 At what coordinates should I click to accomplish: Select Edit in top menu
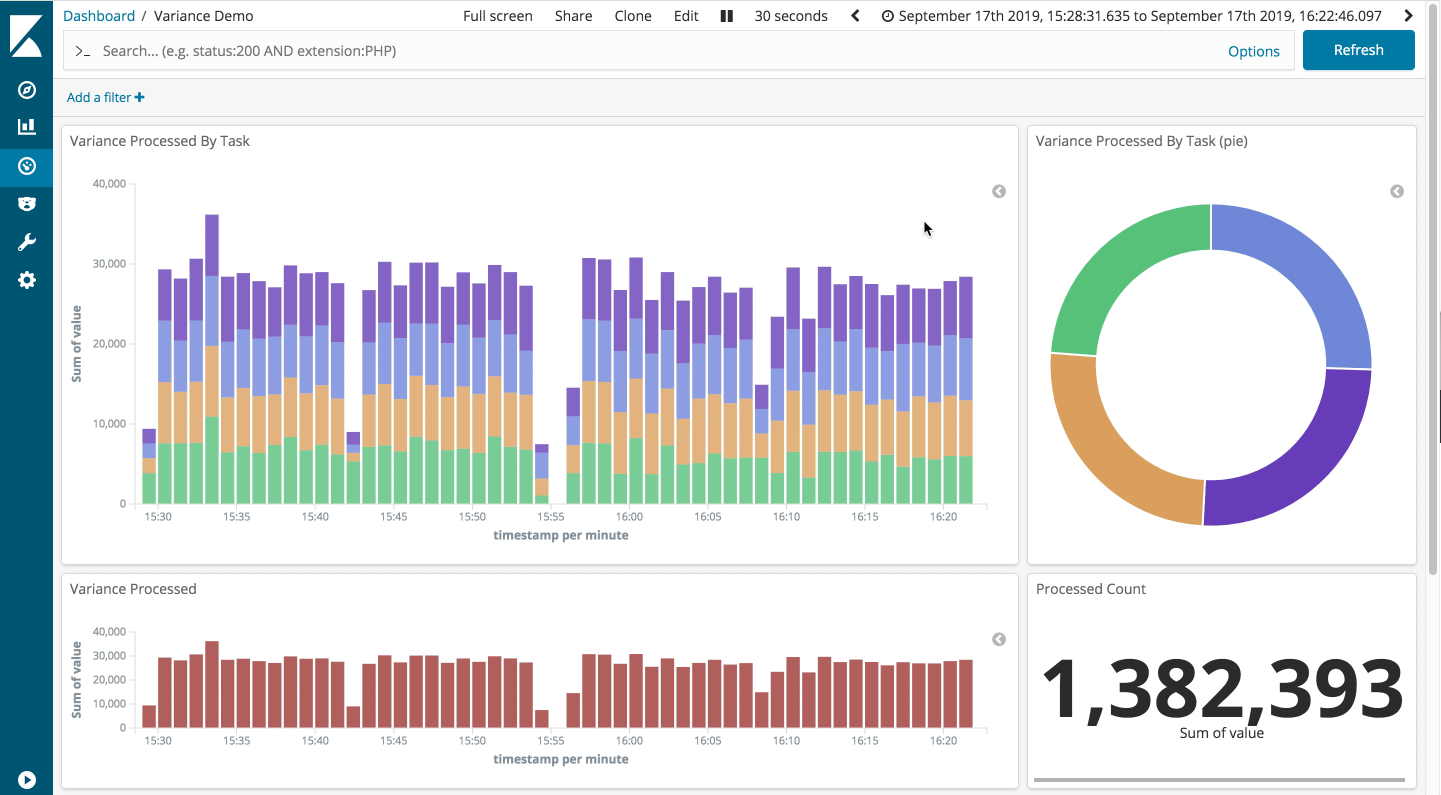coord(686,16)
